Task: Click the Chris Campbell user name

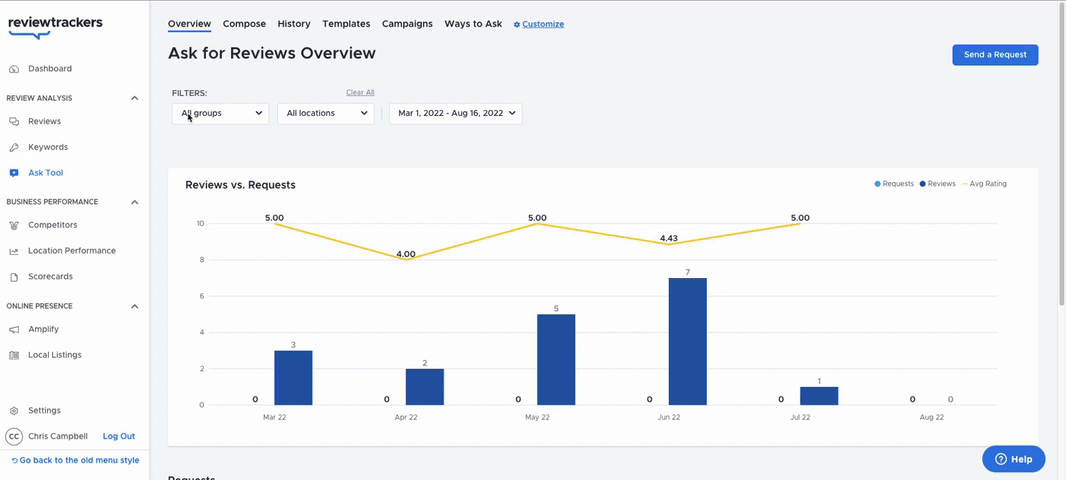Action: (x=58, y=436)
